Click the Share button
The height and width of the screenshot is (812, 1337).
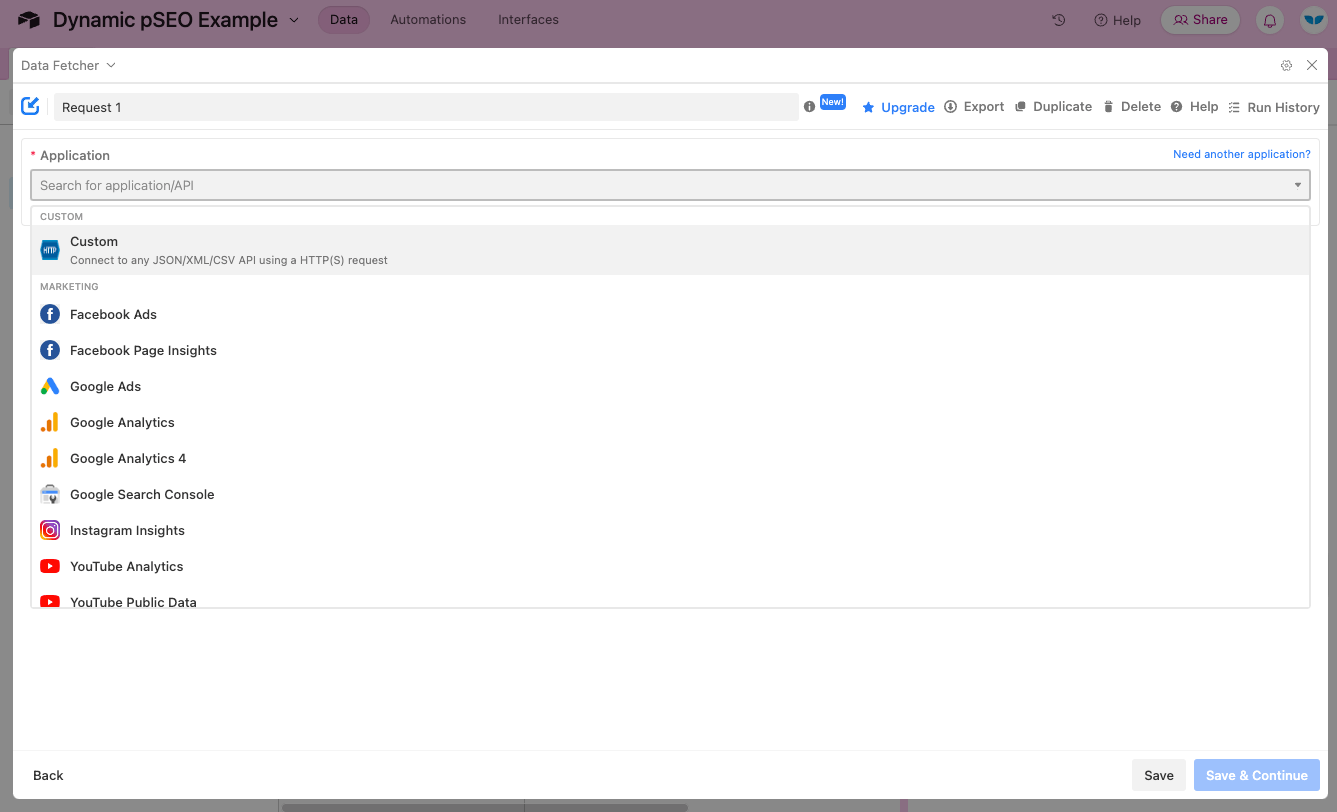(1200, 20)
